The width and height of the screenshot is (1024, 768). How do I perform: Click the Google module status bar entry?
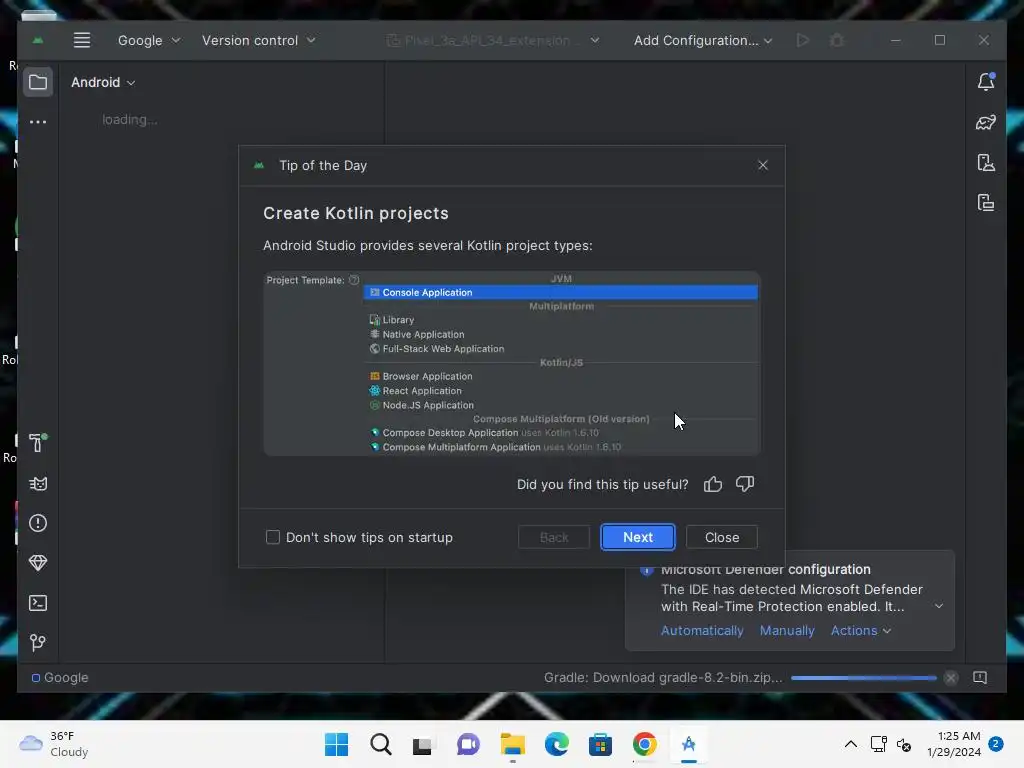pyautogui.click(x=60, y=678)
